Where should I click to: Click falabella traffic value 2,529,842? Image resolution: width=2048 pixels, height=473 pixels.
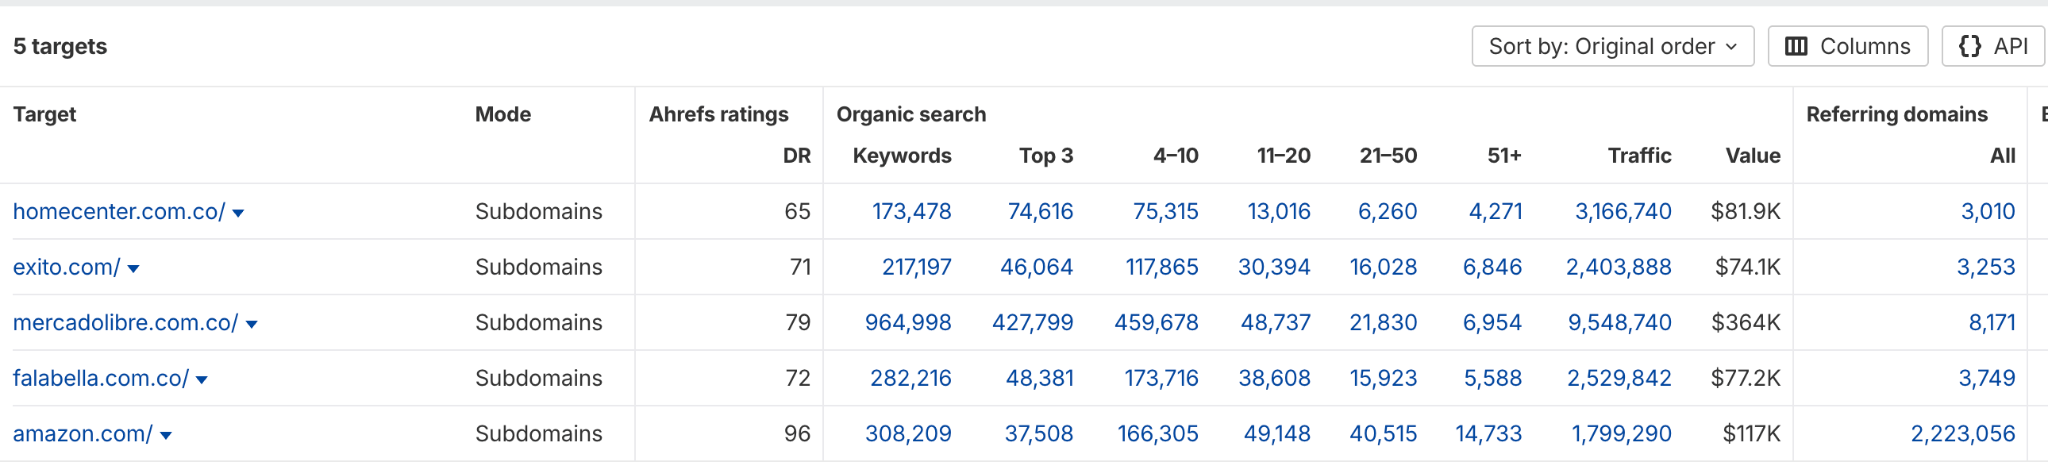(1619, 378)
